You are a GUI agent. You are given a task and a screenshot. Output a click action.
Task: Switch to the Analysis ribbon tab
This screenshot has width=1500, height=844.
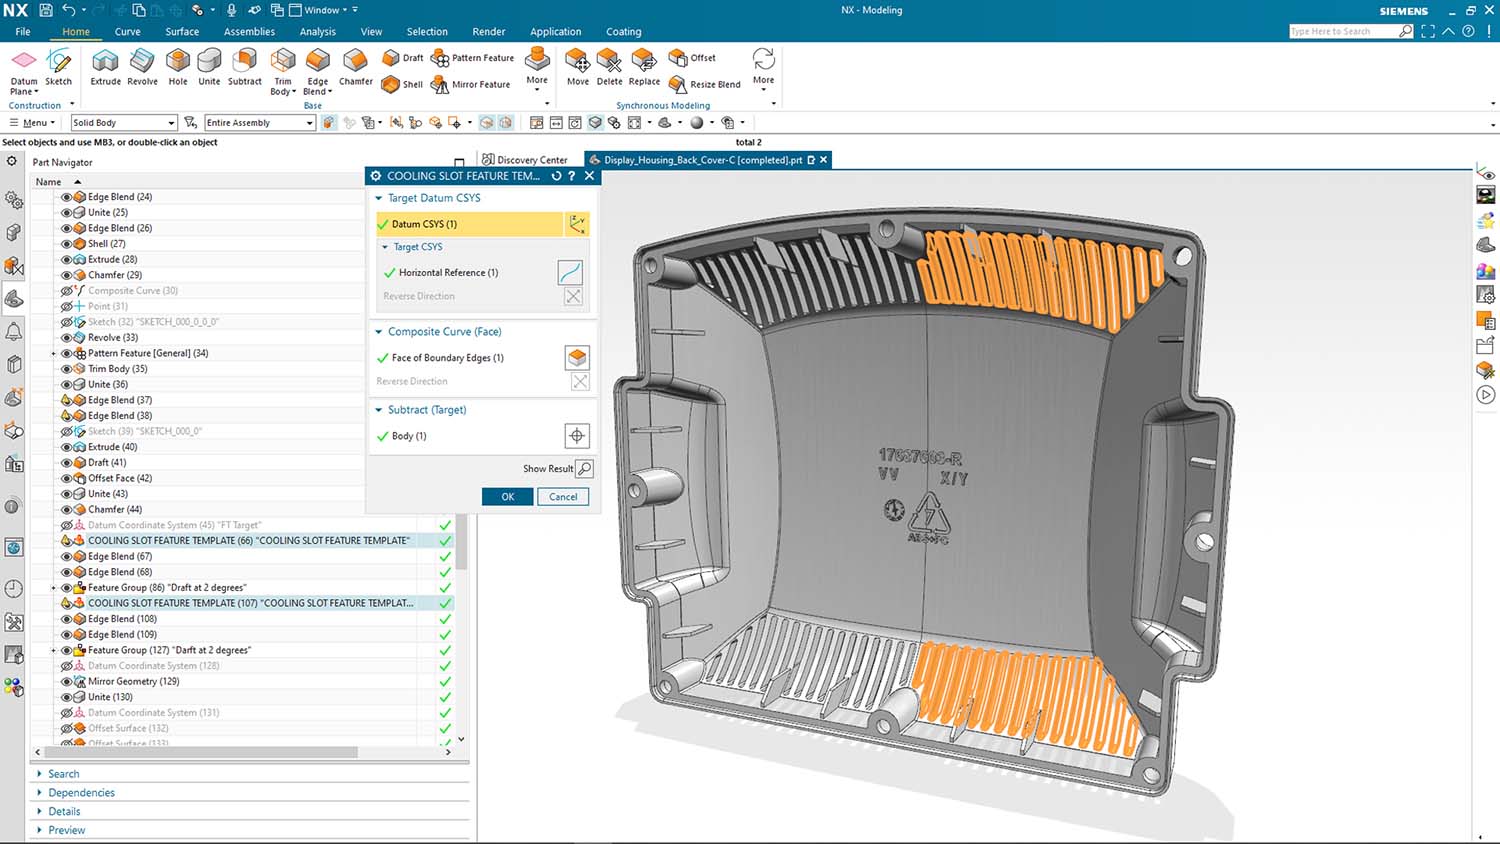(317, 32)
